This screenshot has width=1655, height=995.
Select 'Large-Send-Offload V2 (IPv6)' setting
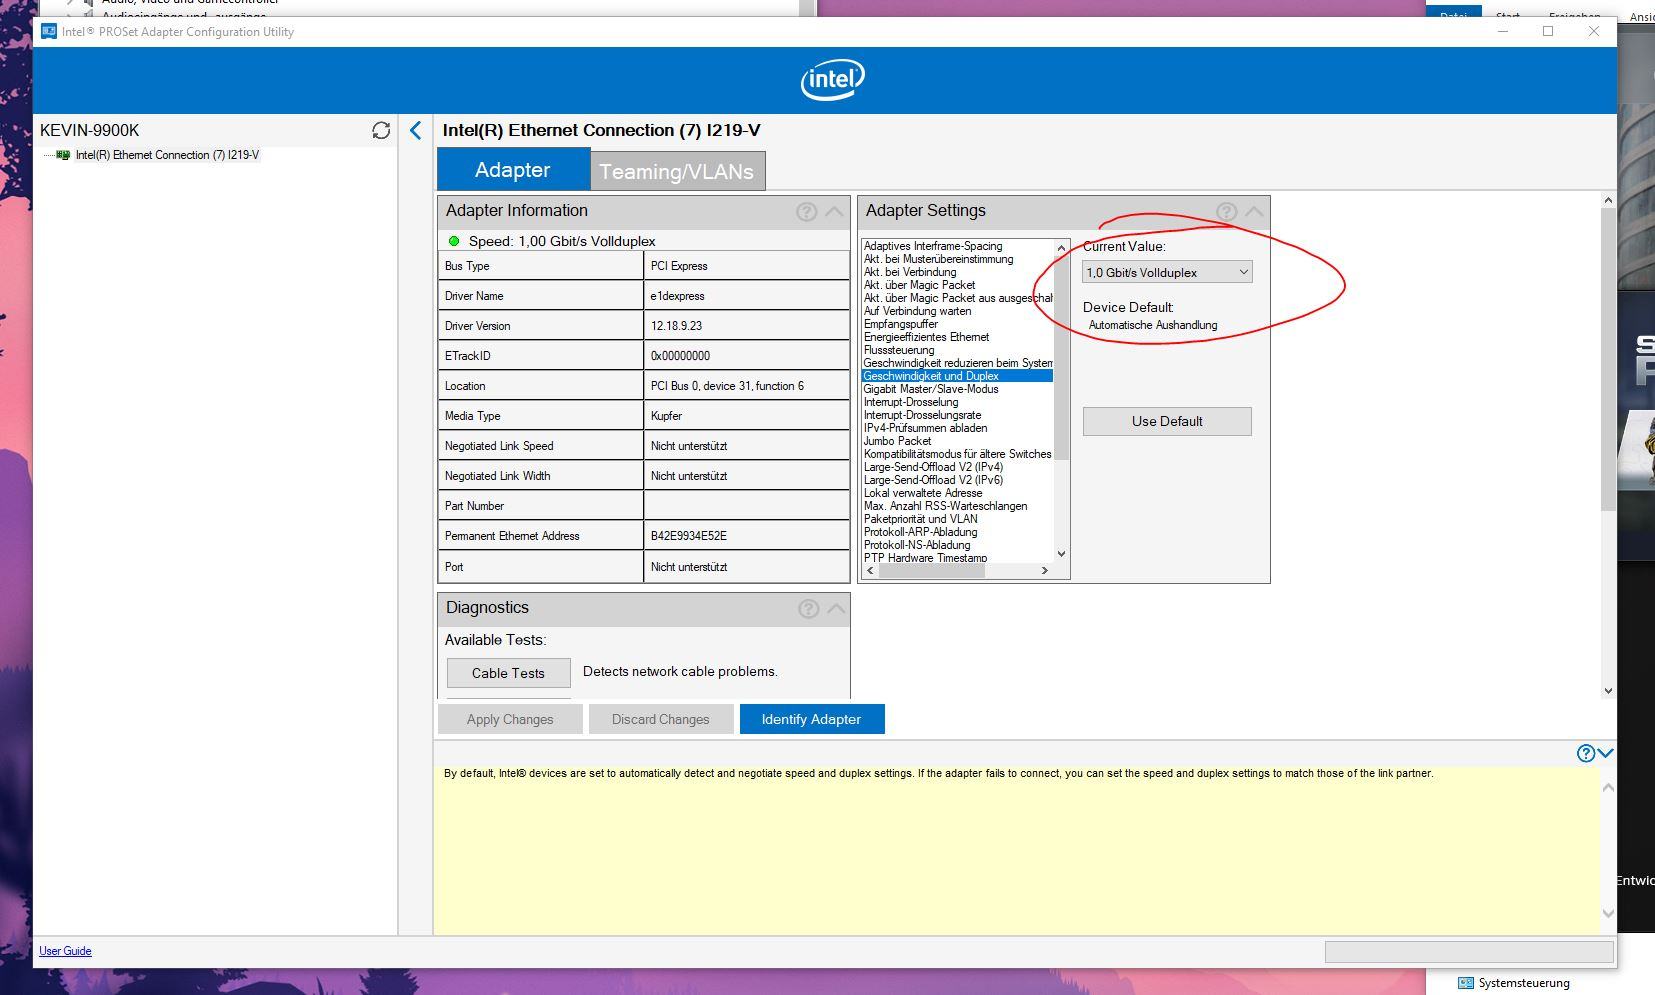click(x=957, y=480)
